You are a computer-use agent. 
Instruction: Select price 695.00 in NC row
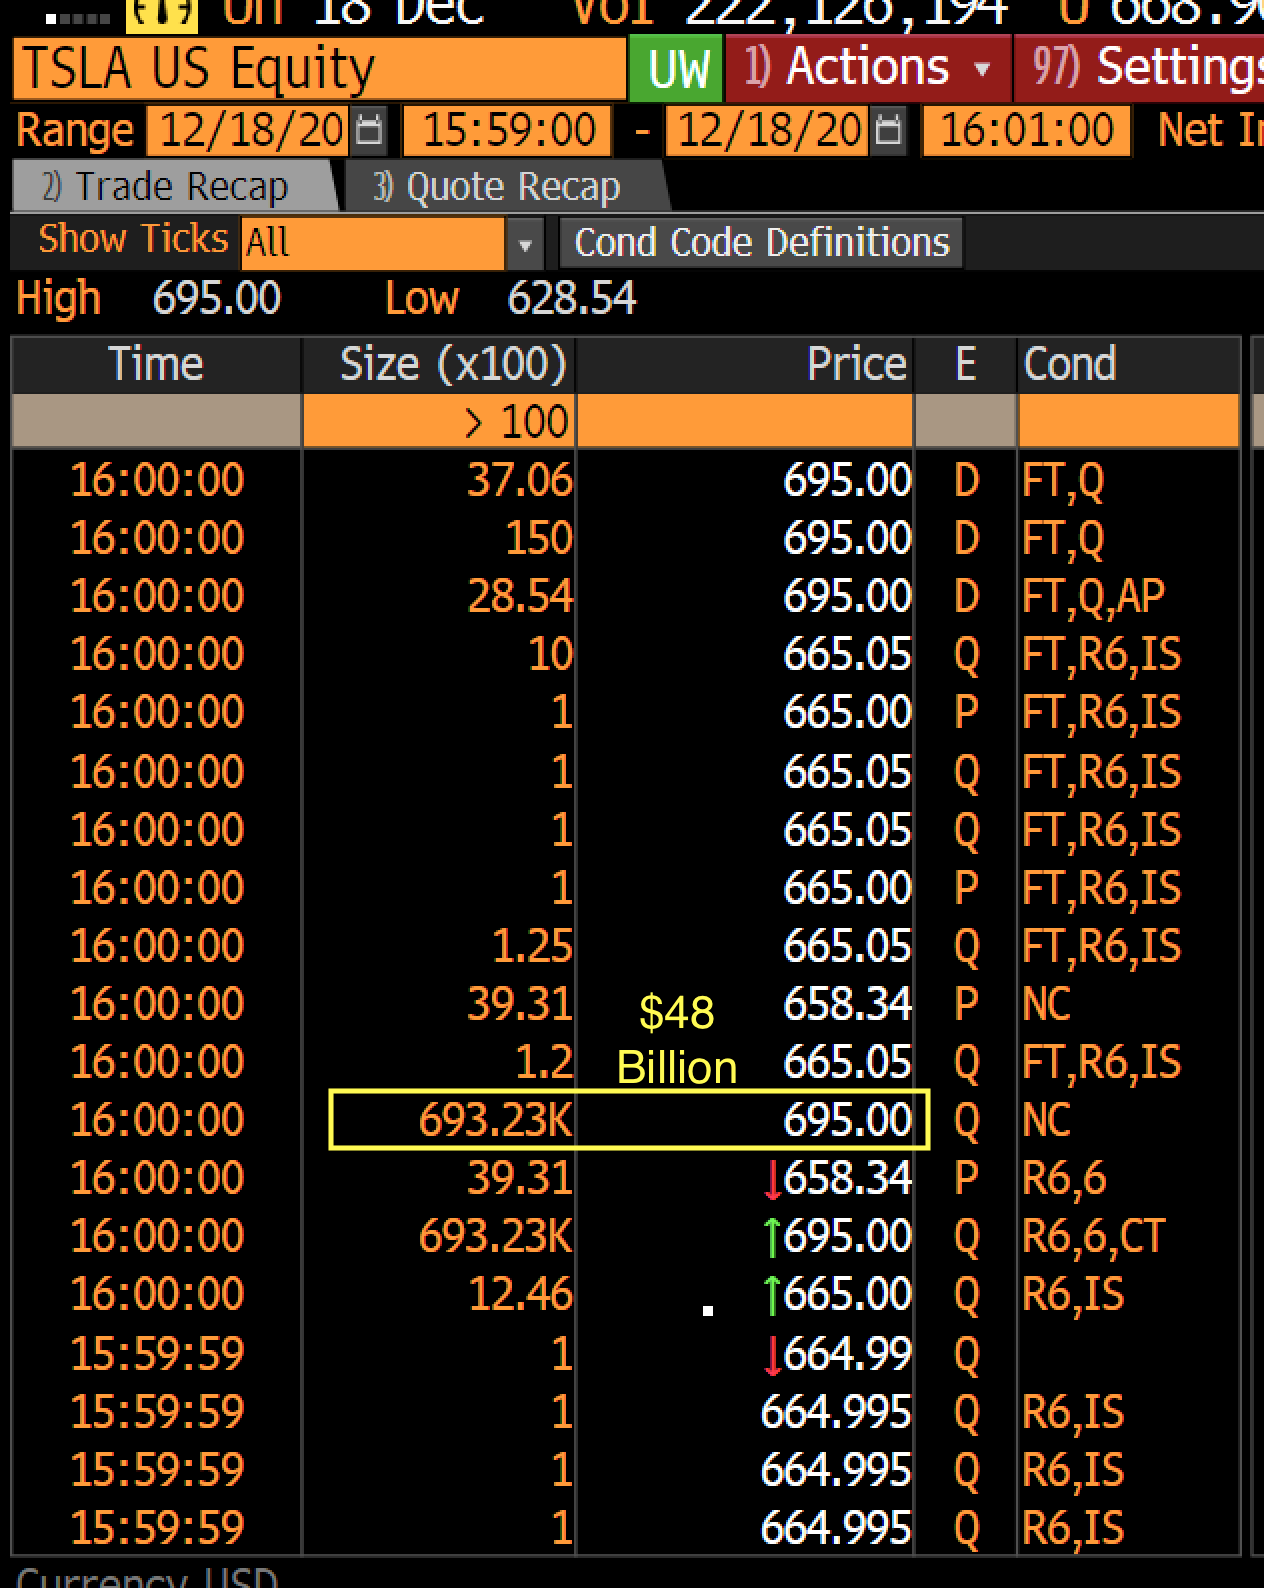tap(847, 1120)
